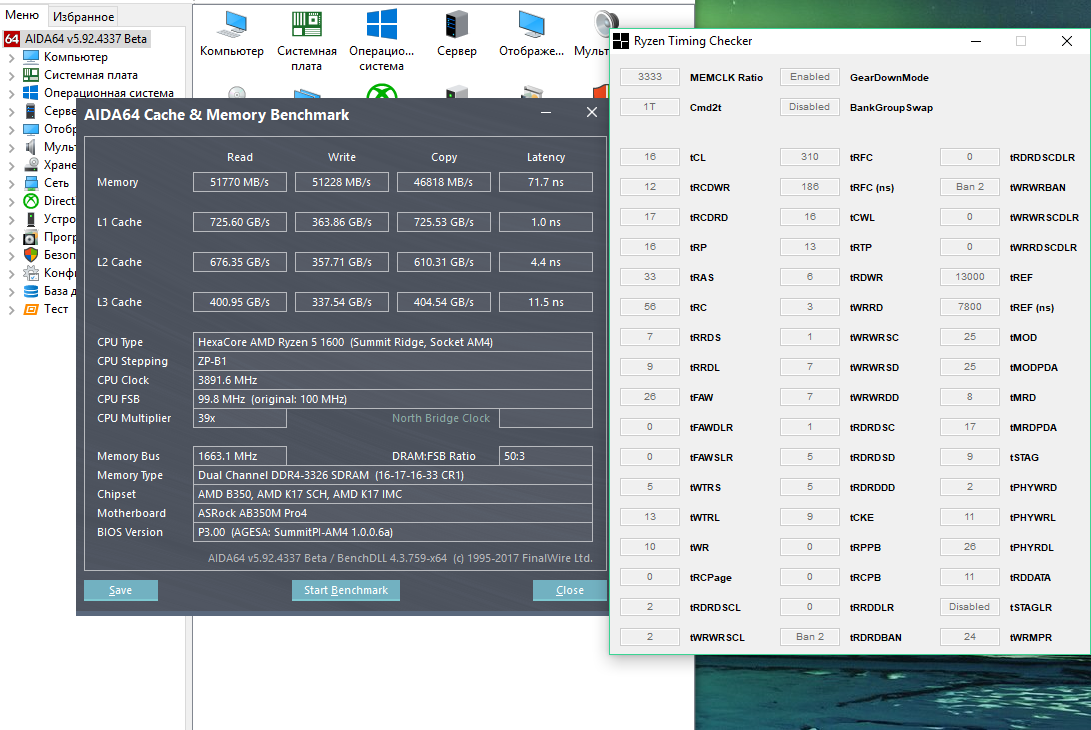The width and height of the screenshot is (1091, 730).
Task: Open the Системная плата category icon
Action: [306, 25]
